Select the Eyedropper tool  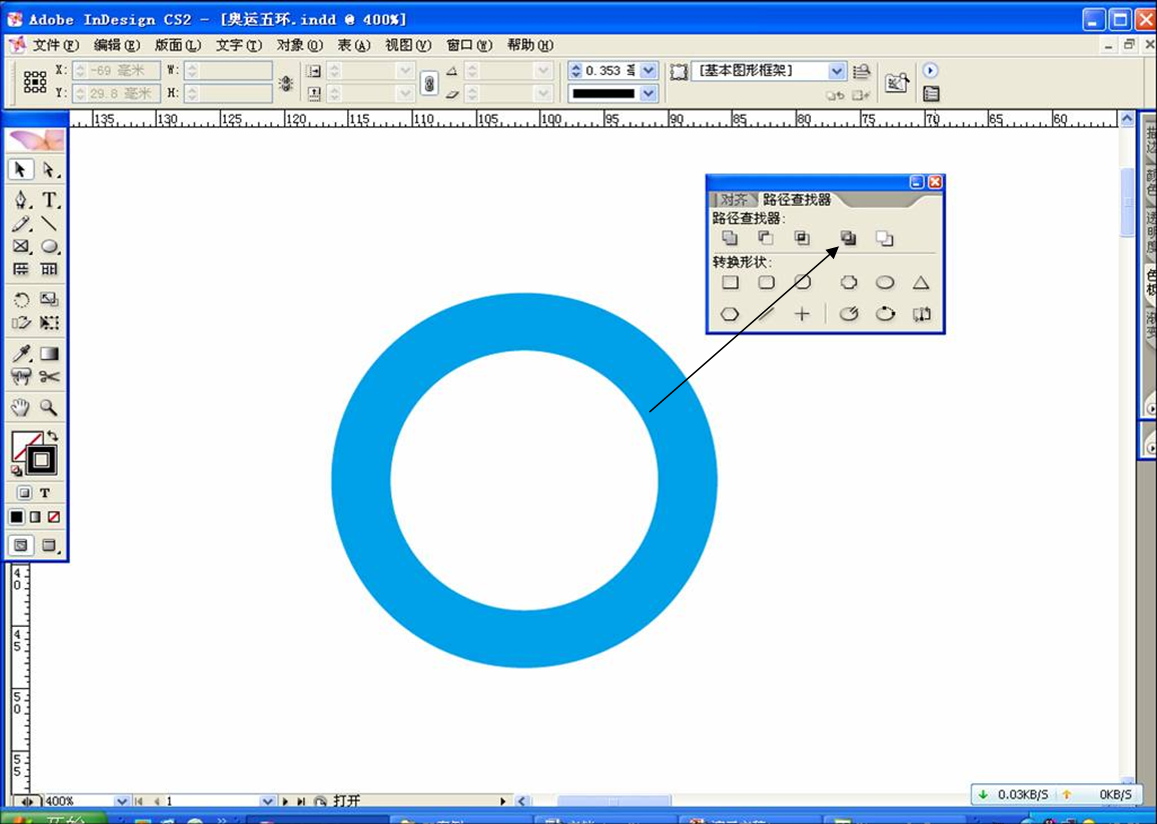21,354
